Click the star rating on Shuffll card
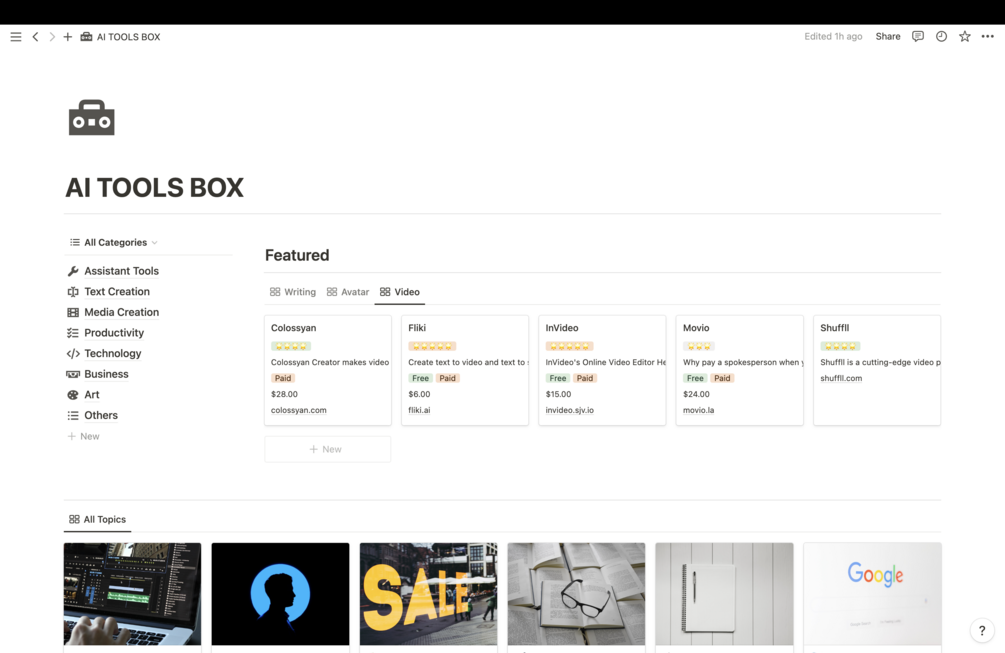The width and height of the screenshot is (1005, 653). click(x=840, y=346)
